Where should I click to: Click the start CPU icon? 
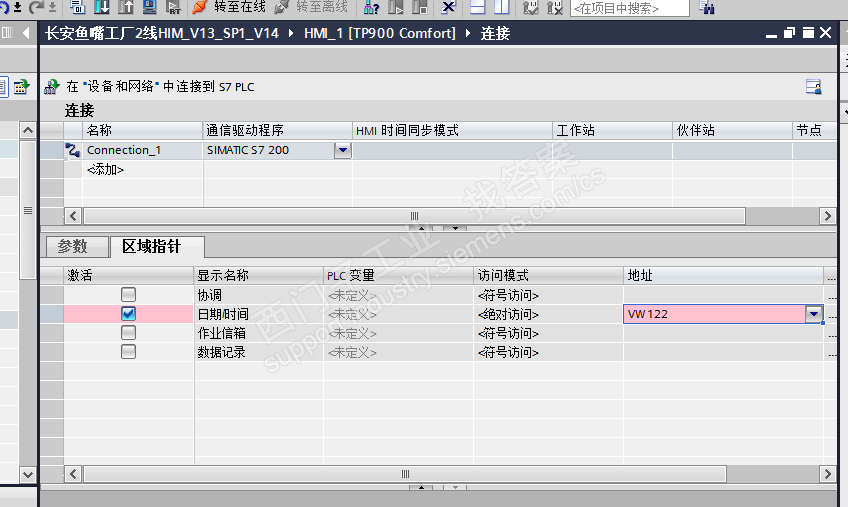coord(396,7)
